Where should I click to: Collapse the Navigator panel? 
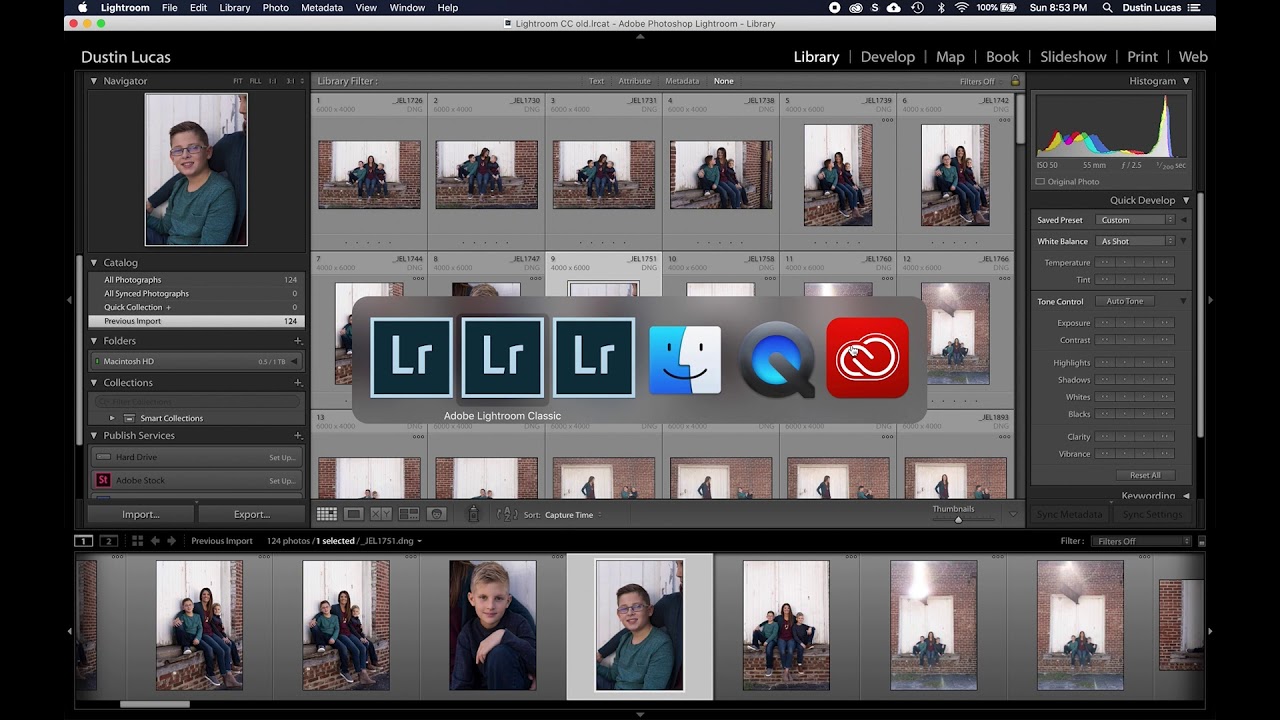(x=94, y=81)
